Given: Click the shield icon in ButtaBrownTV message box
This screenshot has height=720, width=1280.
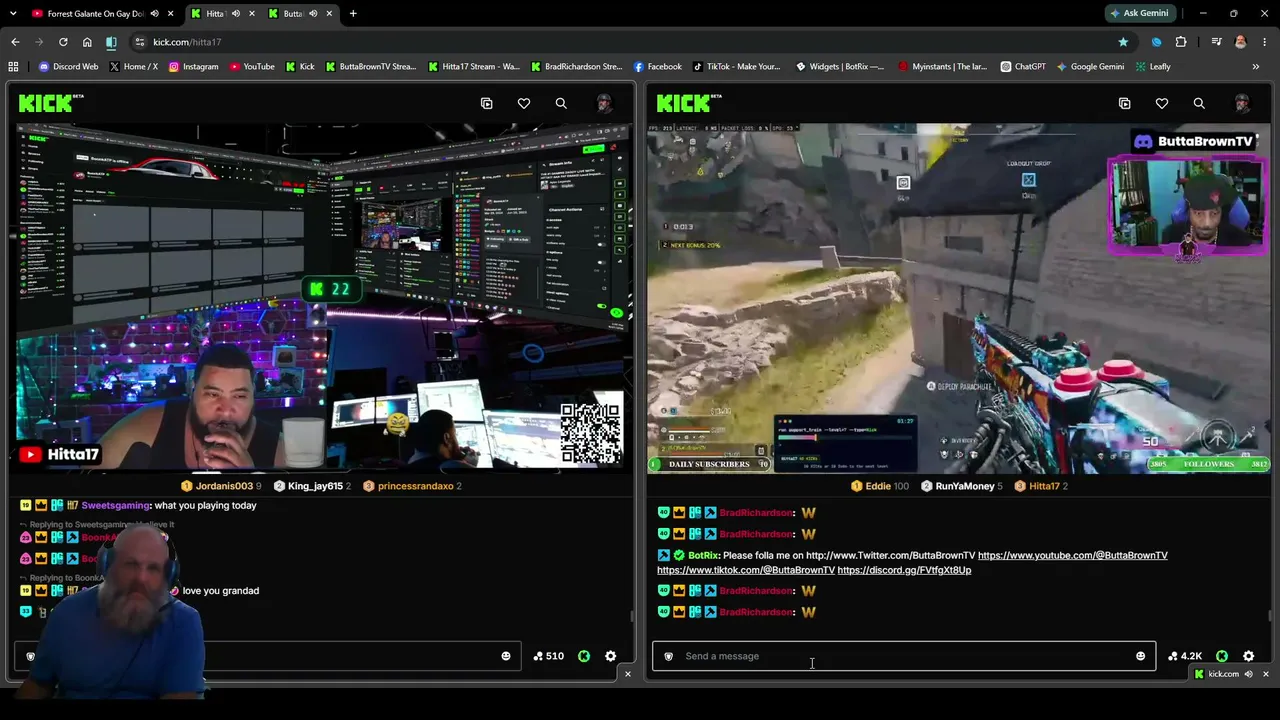Looking at the screenshot, I should [669, 656].
